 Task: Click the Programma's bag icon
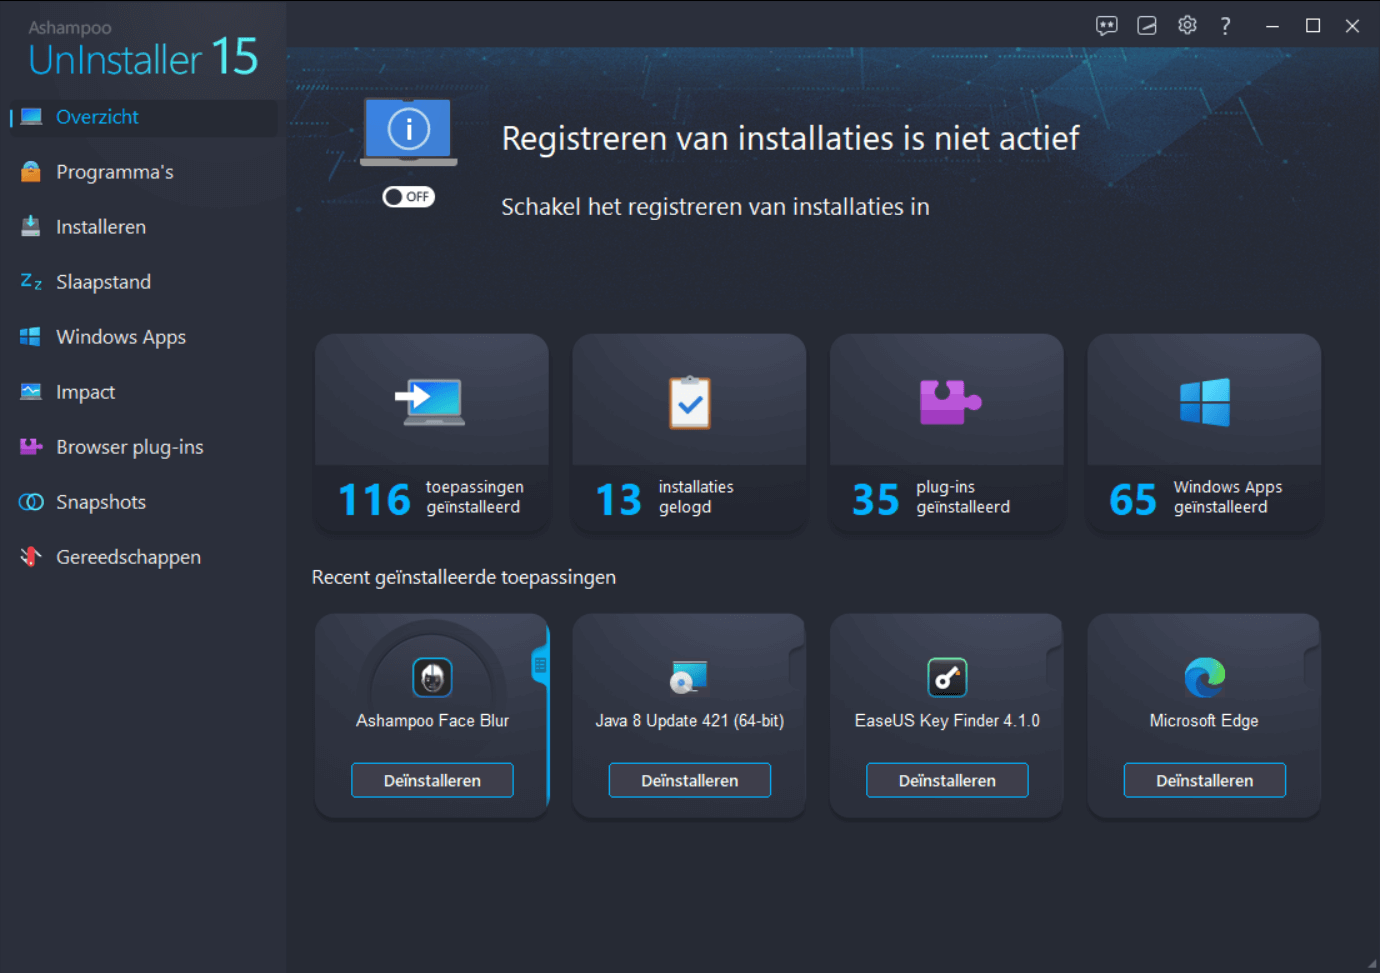[x=31, y=171]
